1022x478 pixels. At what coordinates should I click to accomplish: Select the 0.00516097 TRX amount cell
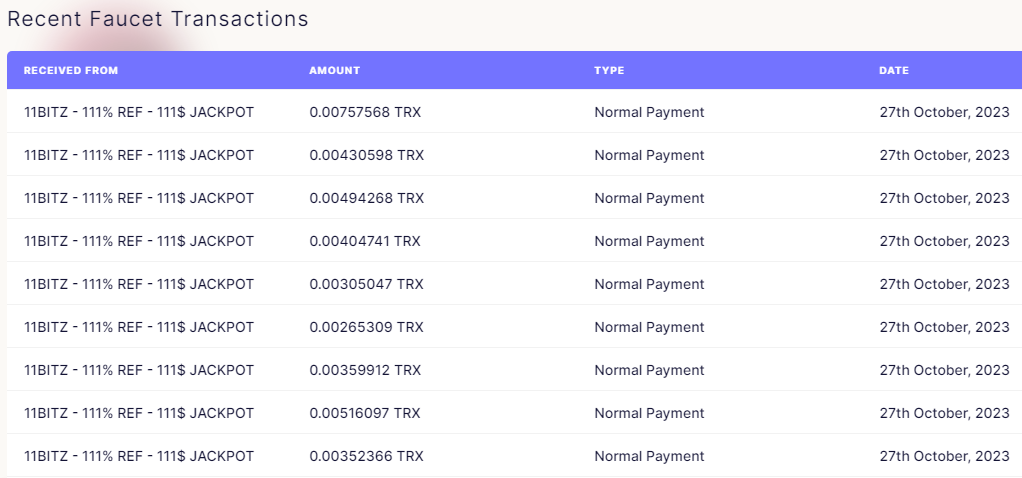pyautogui.click(x=365, y=413)
